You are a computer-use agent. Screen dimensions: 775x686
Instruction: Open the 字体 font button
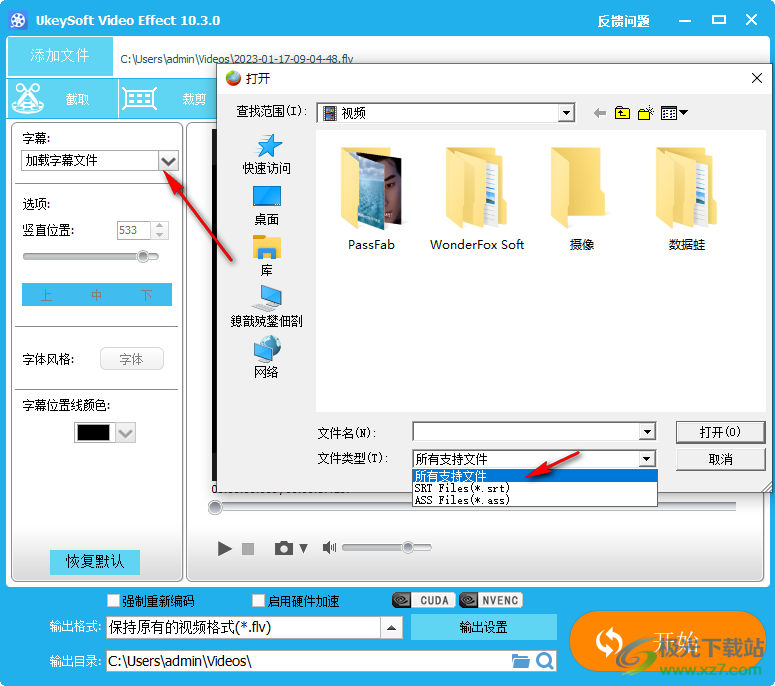pos(131,359)
